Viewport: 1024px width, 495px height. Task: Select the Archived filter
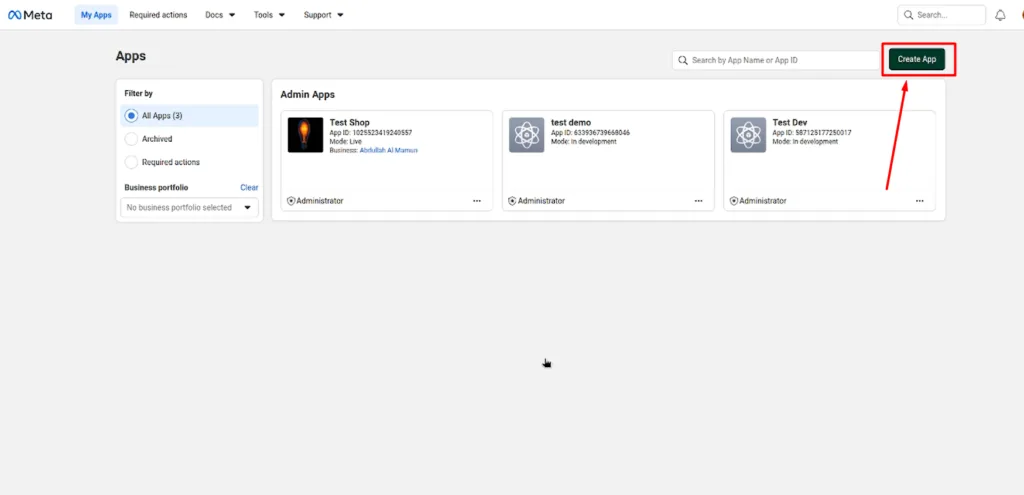click(132, 139)
